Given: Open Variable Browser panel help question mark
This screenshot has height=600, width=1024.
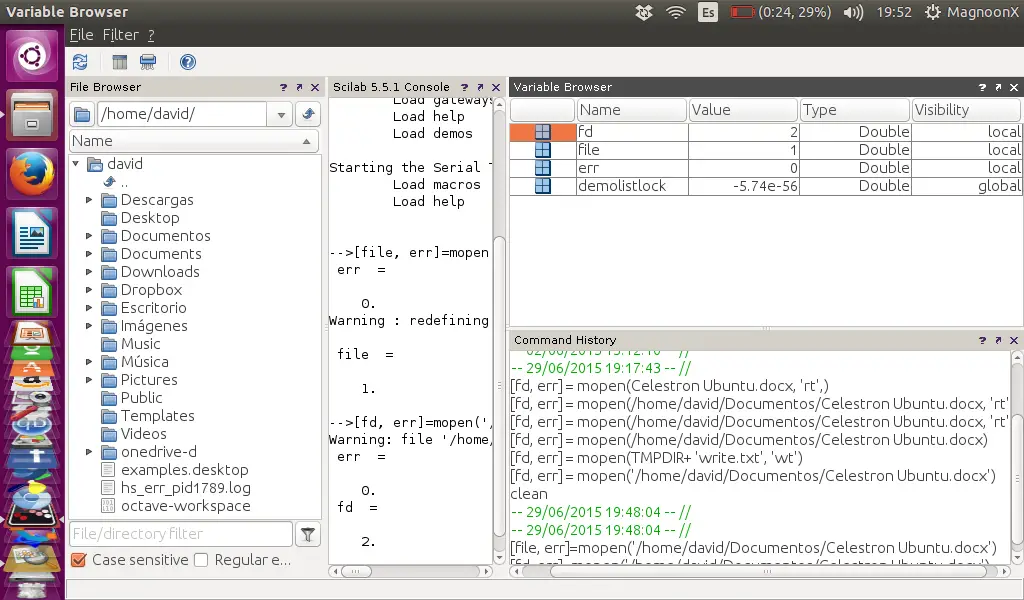Looking at the screenshot, I should pyautogui.click(x=982, y=87).
